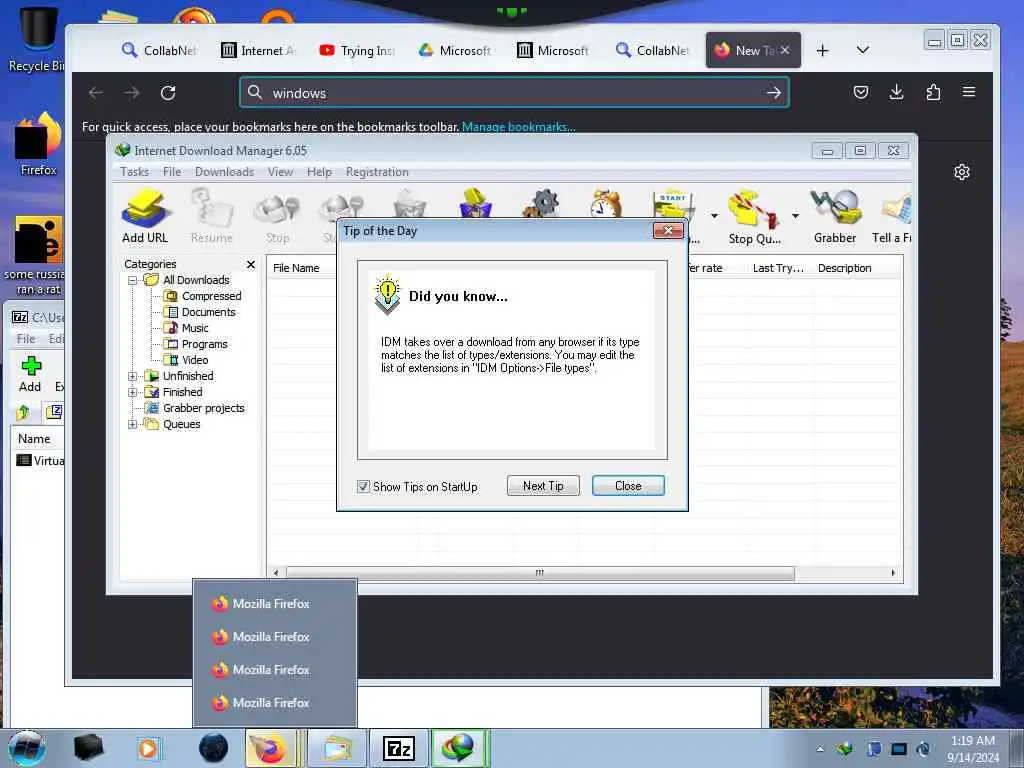Click the right arrow of IDM horizontal scrollbar
1024x768 pixels.
point(893,573)
